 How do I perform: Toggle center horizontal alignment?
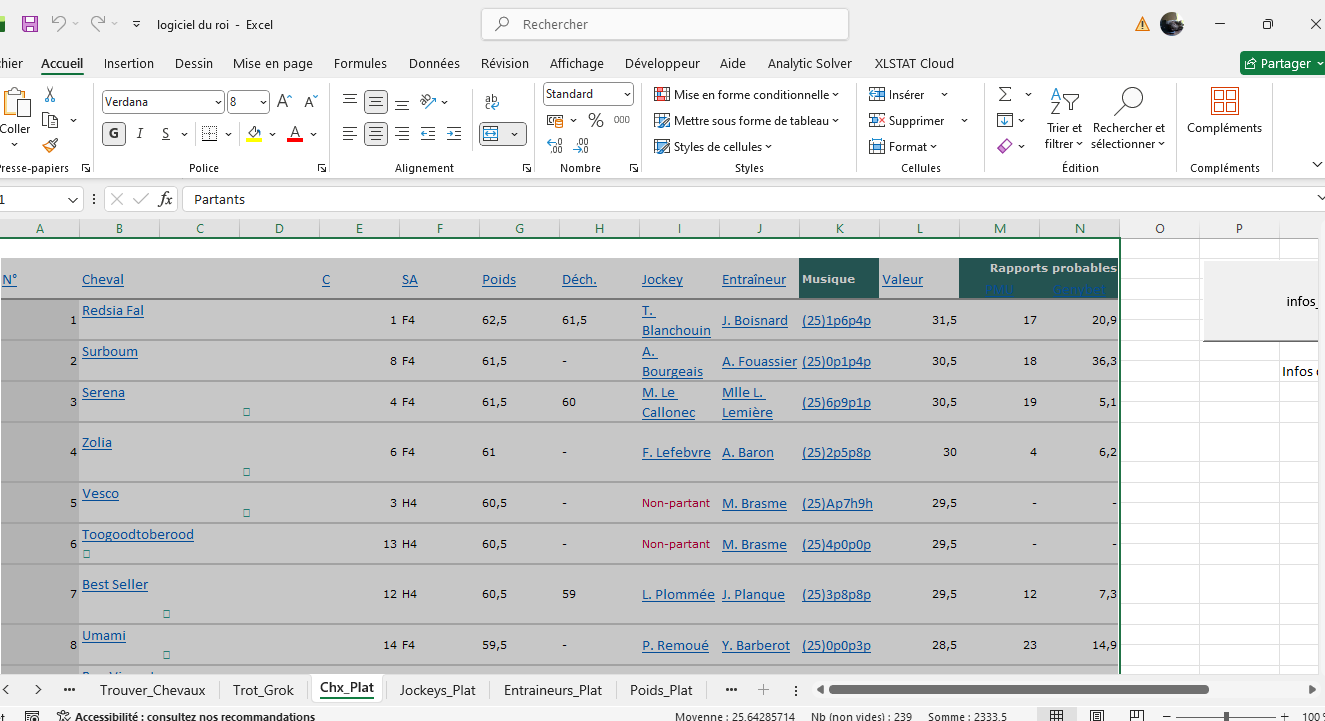[x=376, y=133]
